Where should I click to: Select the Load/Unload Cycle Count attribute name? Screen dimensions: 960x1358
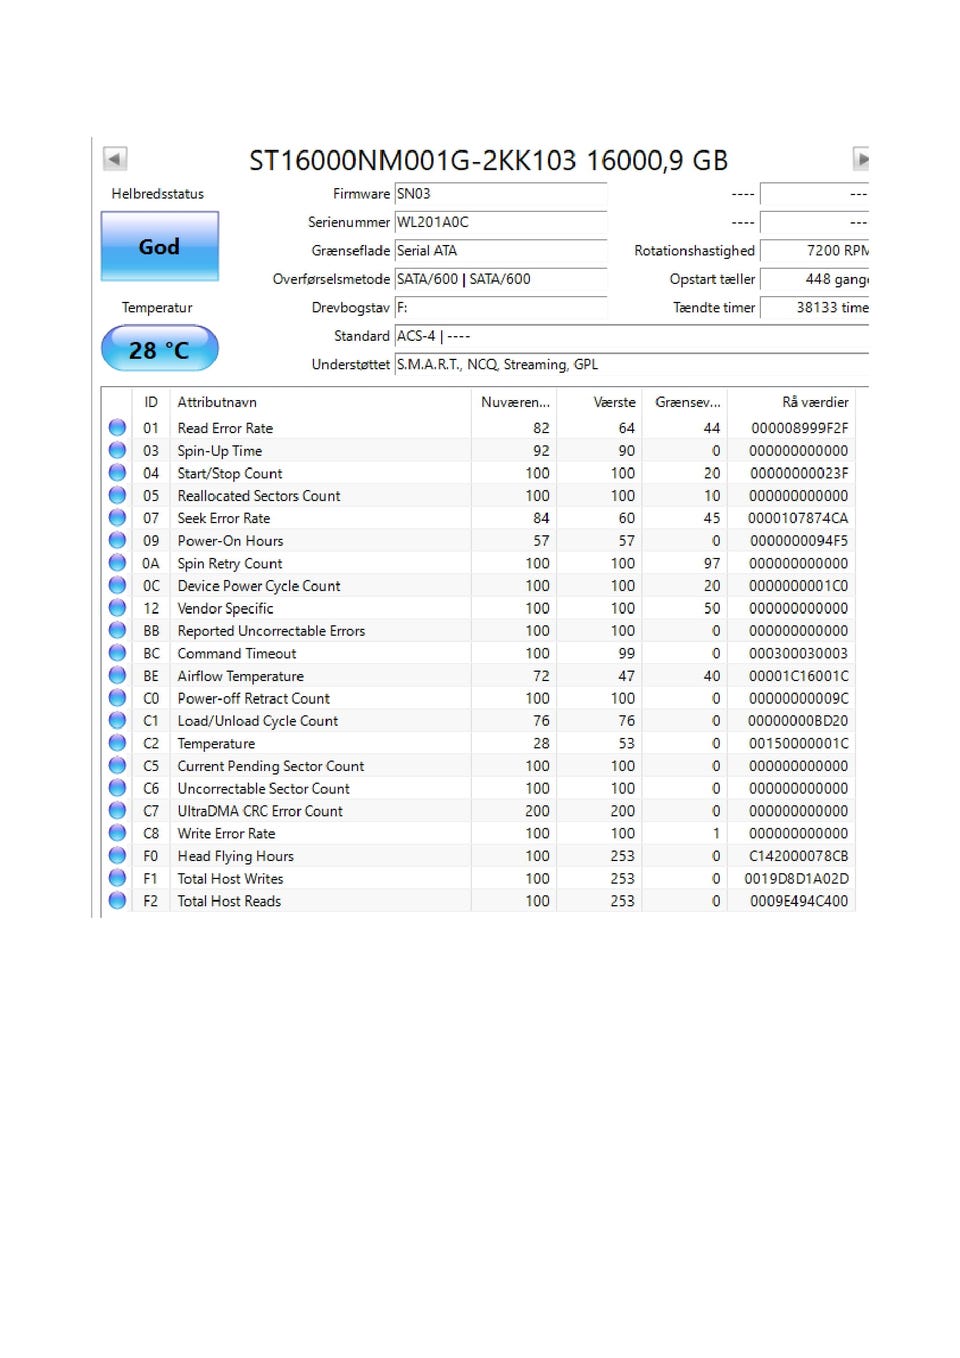pos(258,721)
